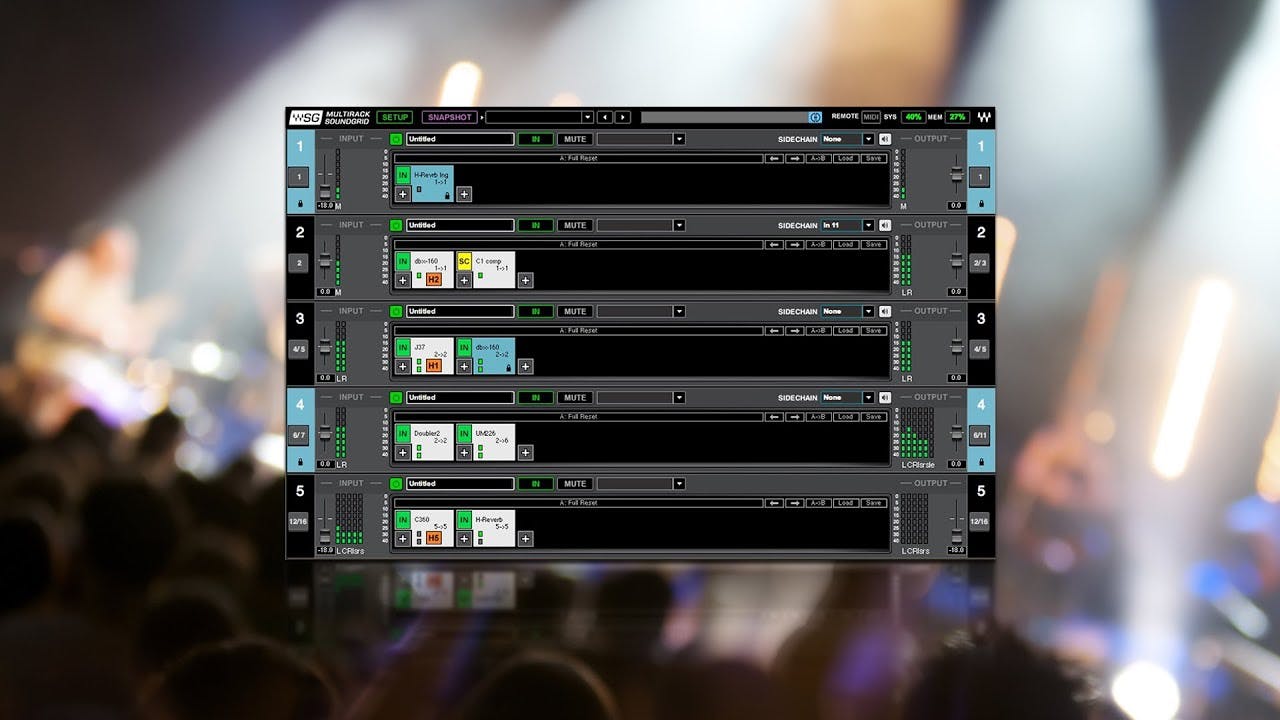Go to next snapshot in top bar

(x=623, y=117)
